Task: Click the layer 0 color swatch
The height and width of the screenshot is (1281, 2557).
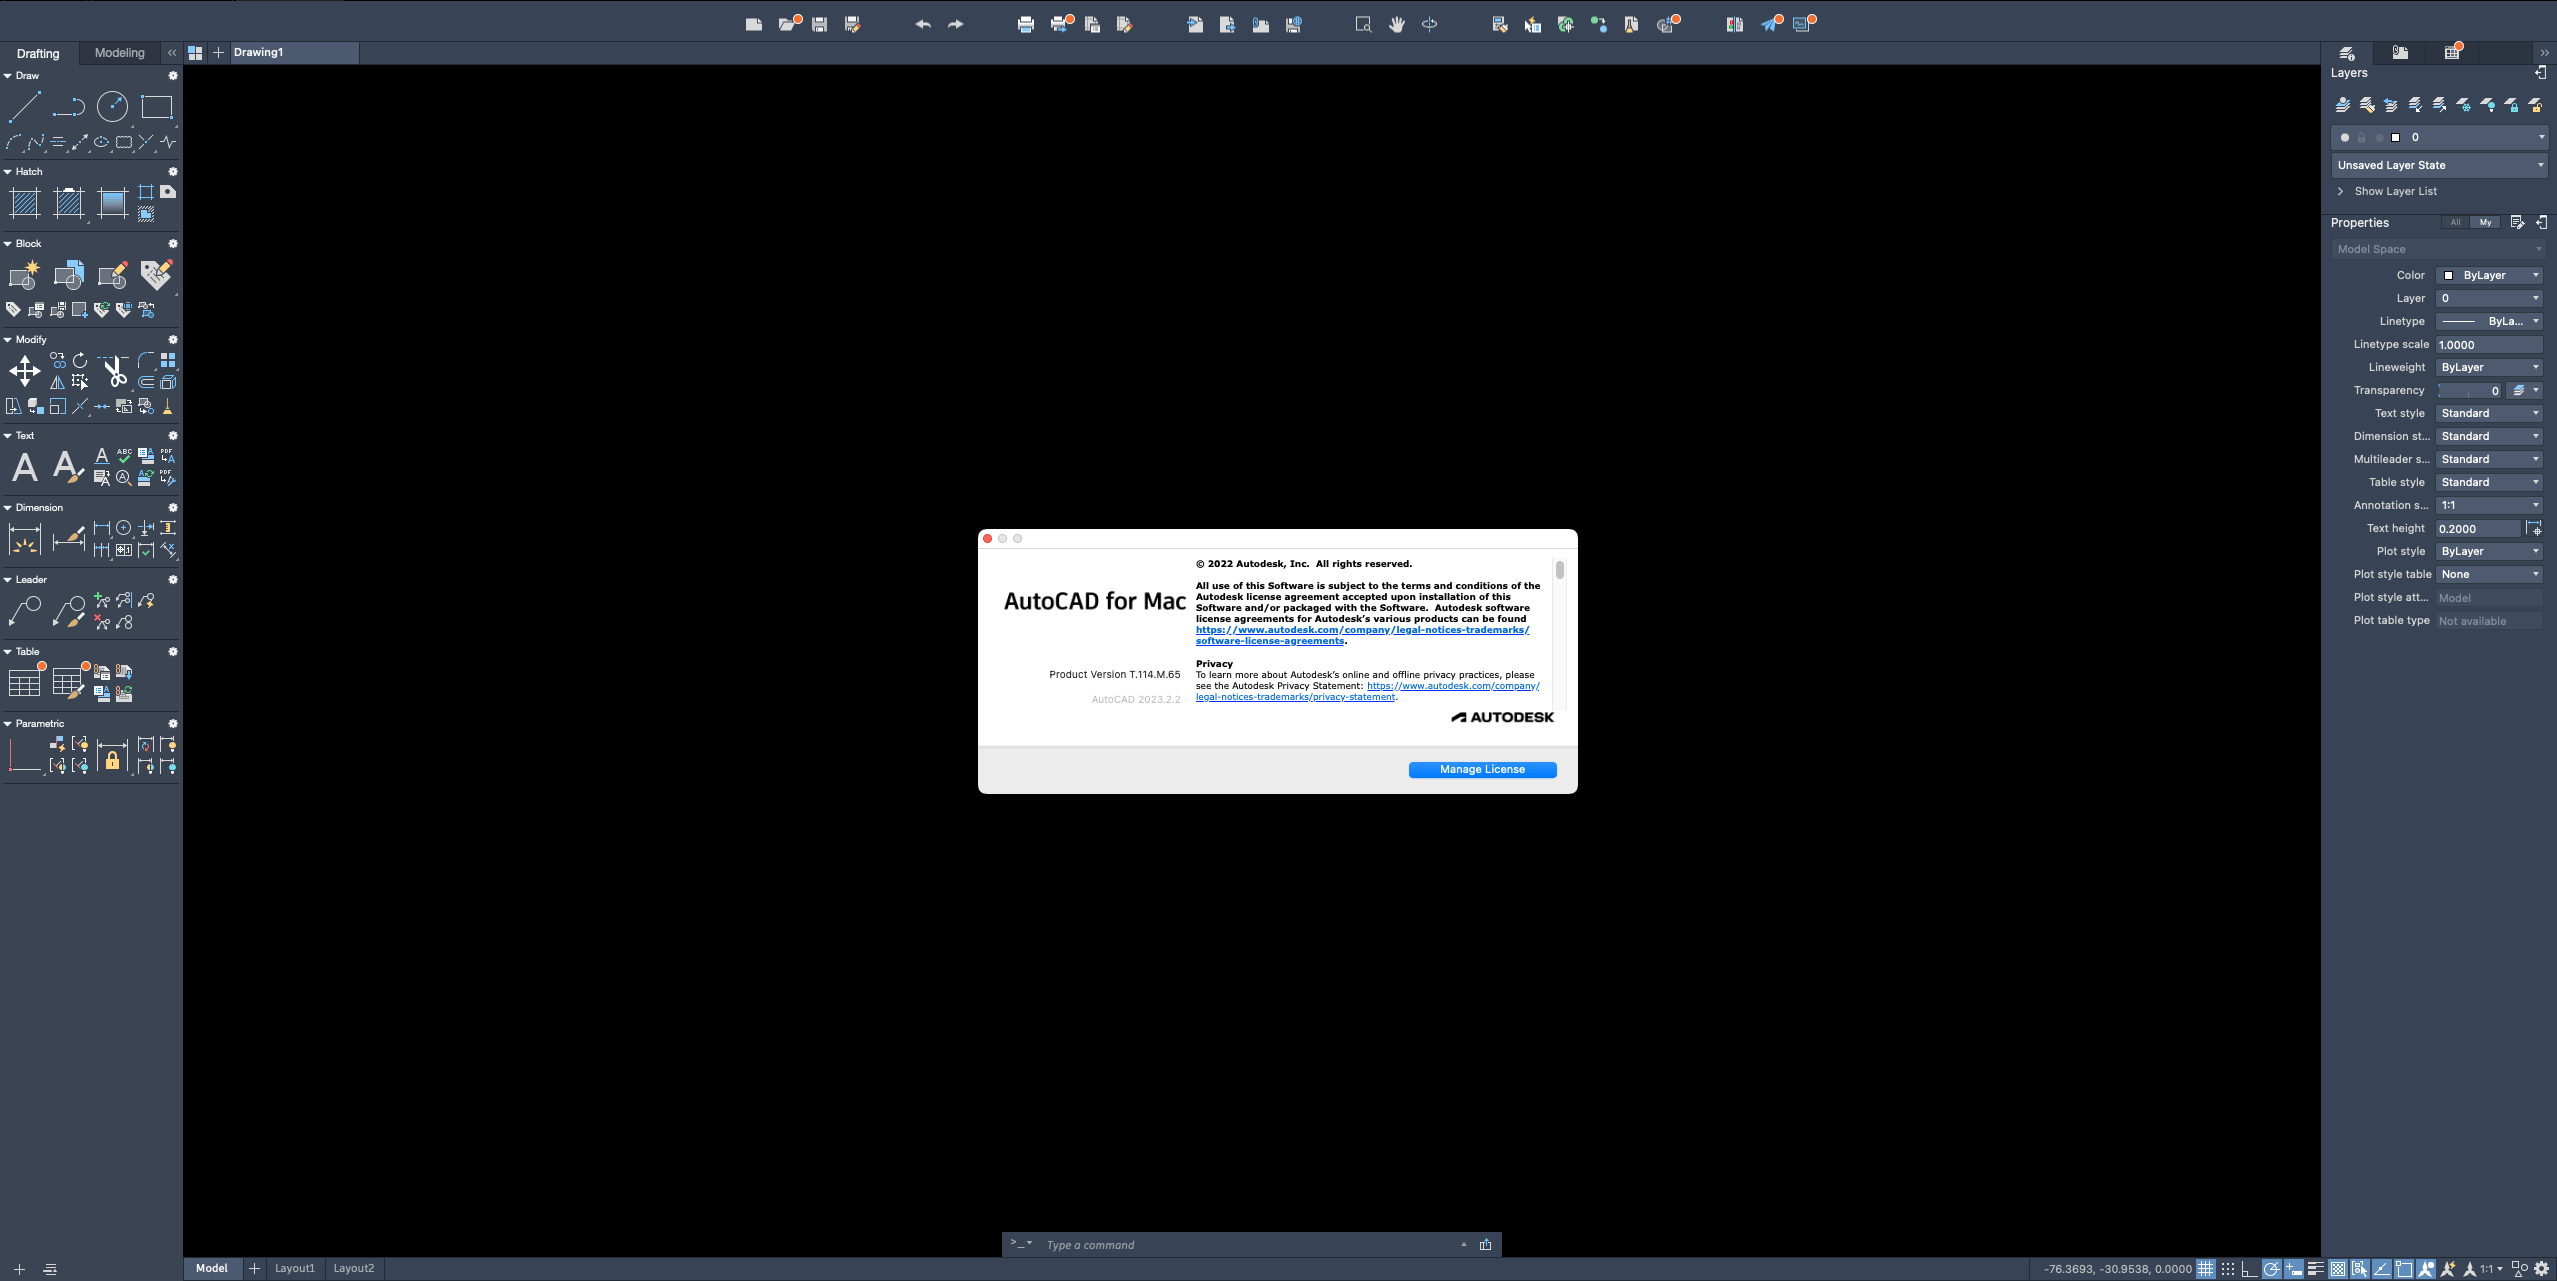Action: click(2395, 137)
